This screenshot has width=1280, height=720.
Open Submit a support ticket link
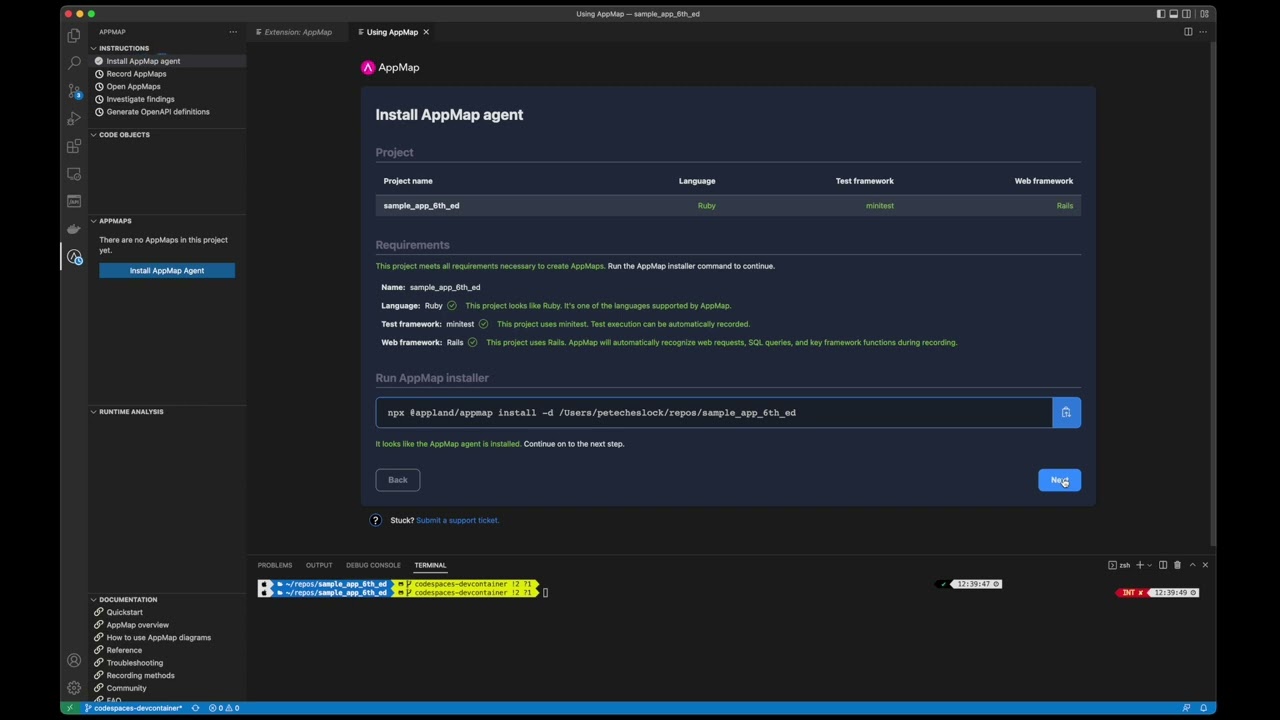click(457, 520)
